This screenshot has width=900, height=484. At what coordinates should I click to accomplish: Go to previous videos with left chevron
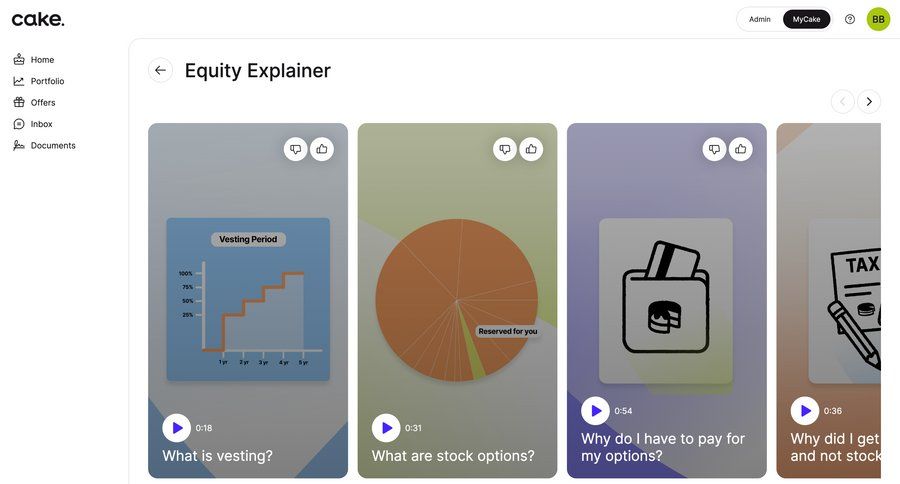(x=842, y=101)
